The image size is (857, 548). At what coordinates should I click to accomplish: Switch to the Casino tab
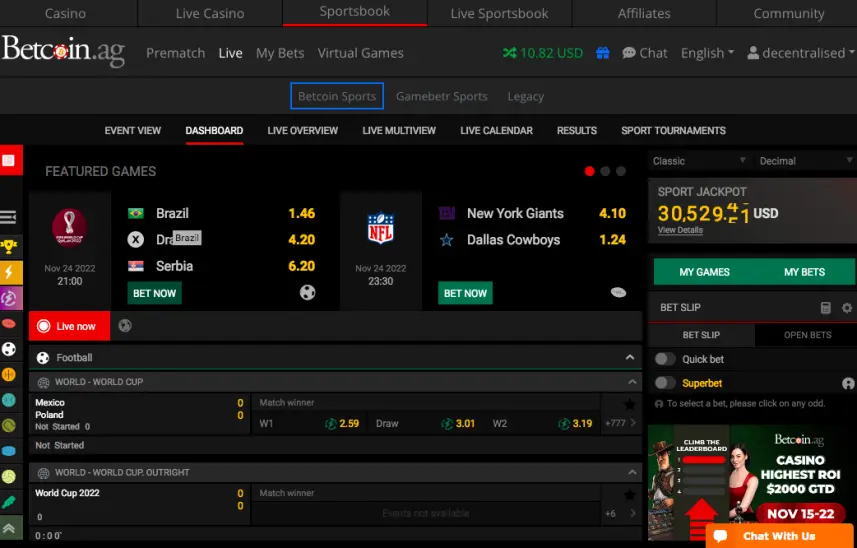66,14
